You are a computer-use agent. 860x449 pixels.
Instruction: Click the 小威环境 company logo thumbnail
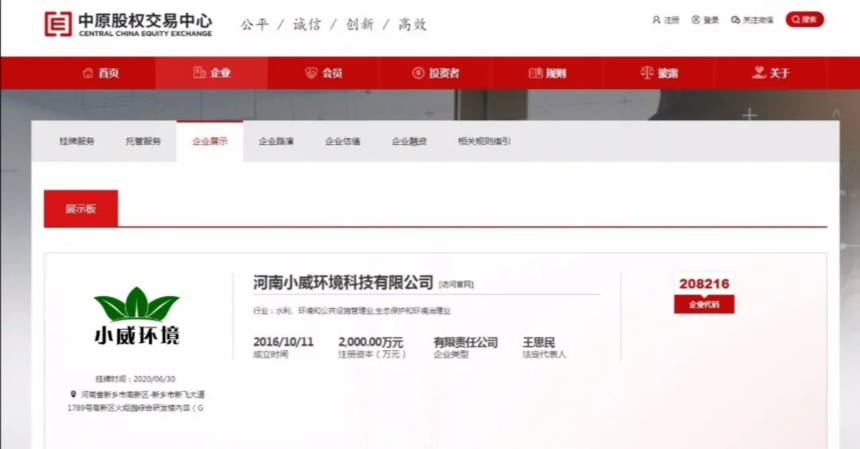(x=137, y=316)
